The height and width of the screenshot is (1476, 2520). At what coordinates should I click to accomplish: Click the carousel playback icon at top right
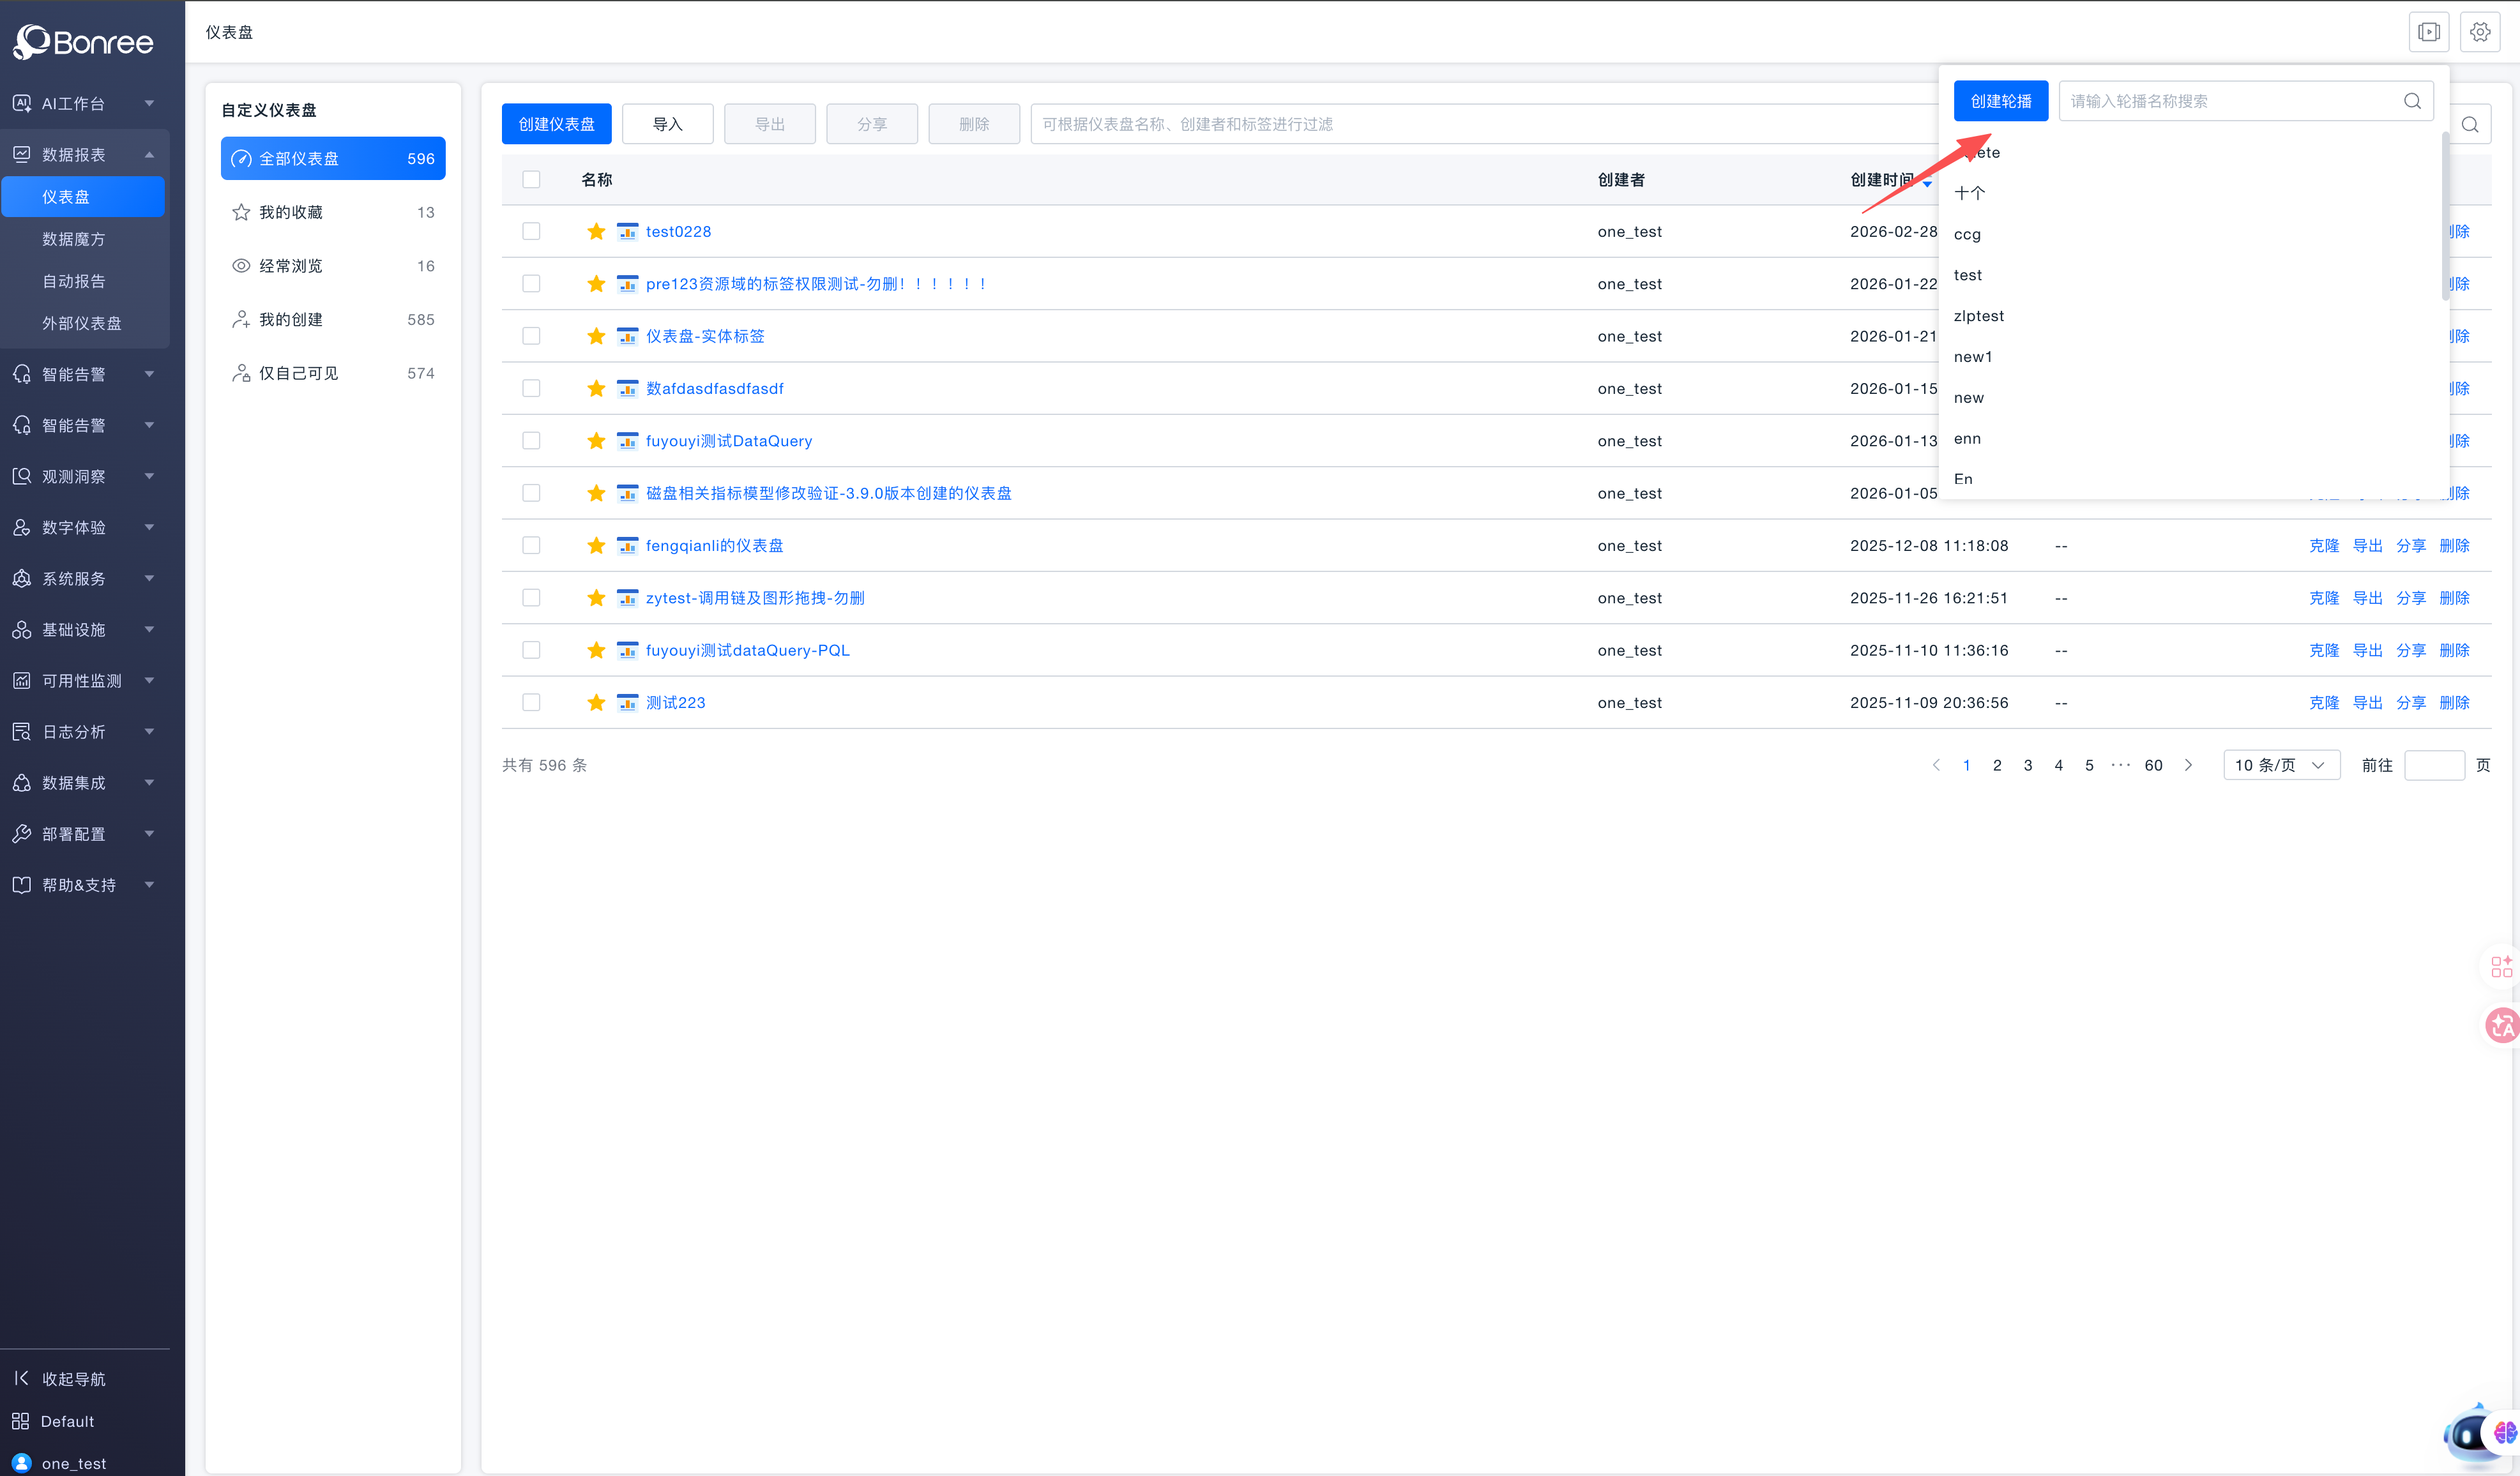2428,32
